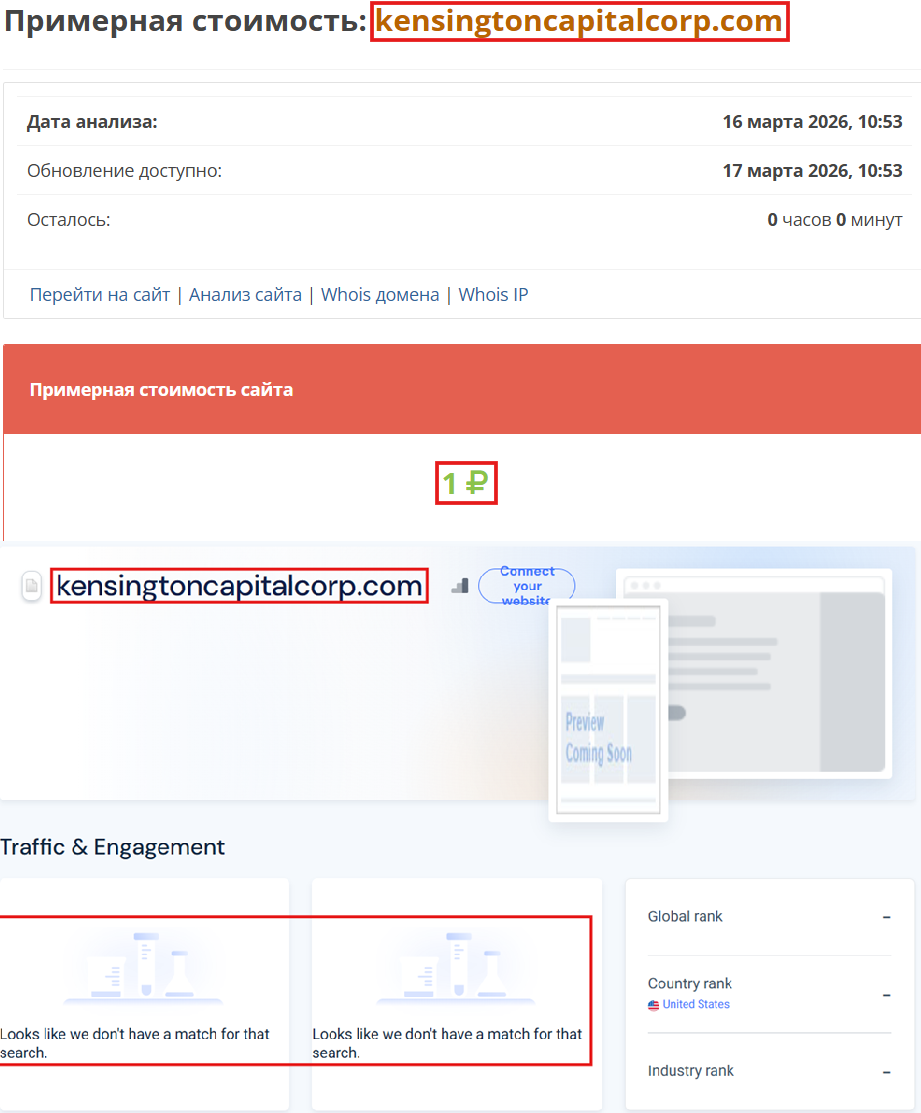921x1113 pixels.
Task: Open the 'Whois домена' link
Action: pos(381,294)
